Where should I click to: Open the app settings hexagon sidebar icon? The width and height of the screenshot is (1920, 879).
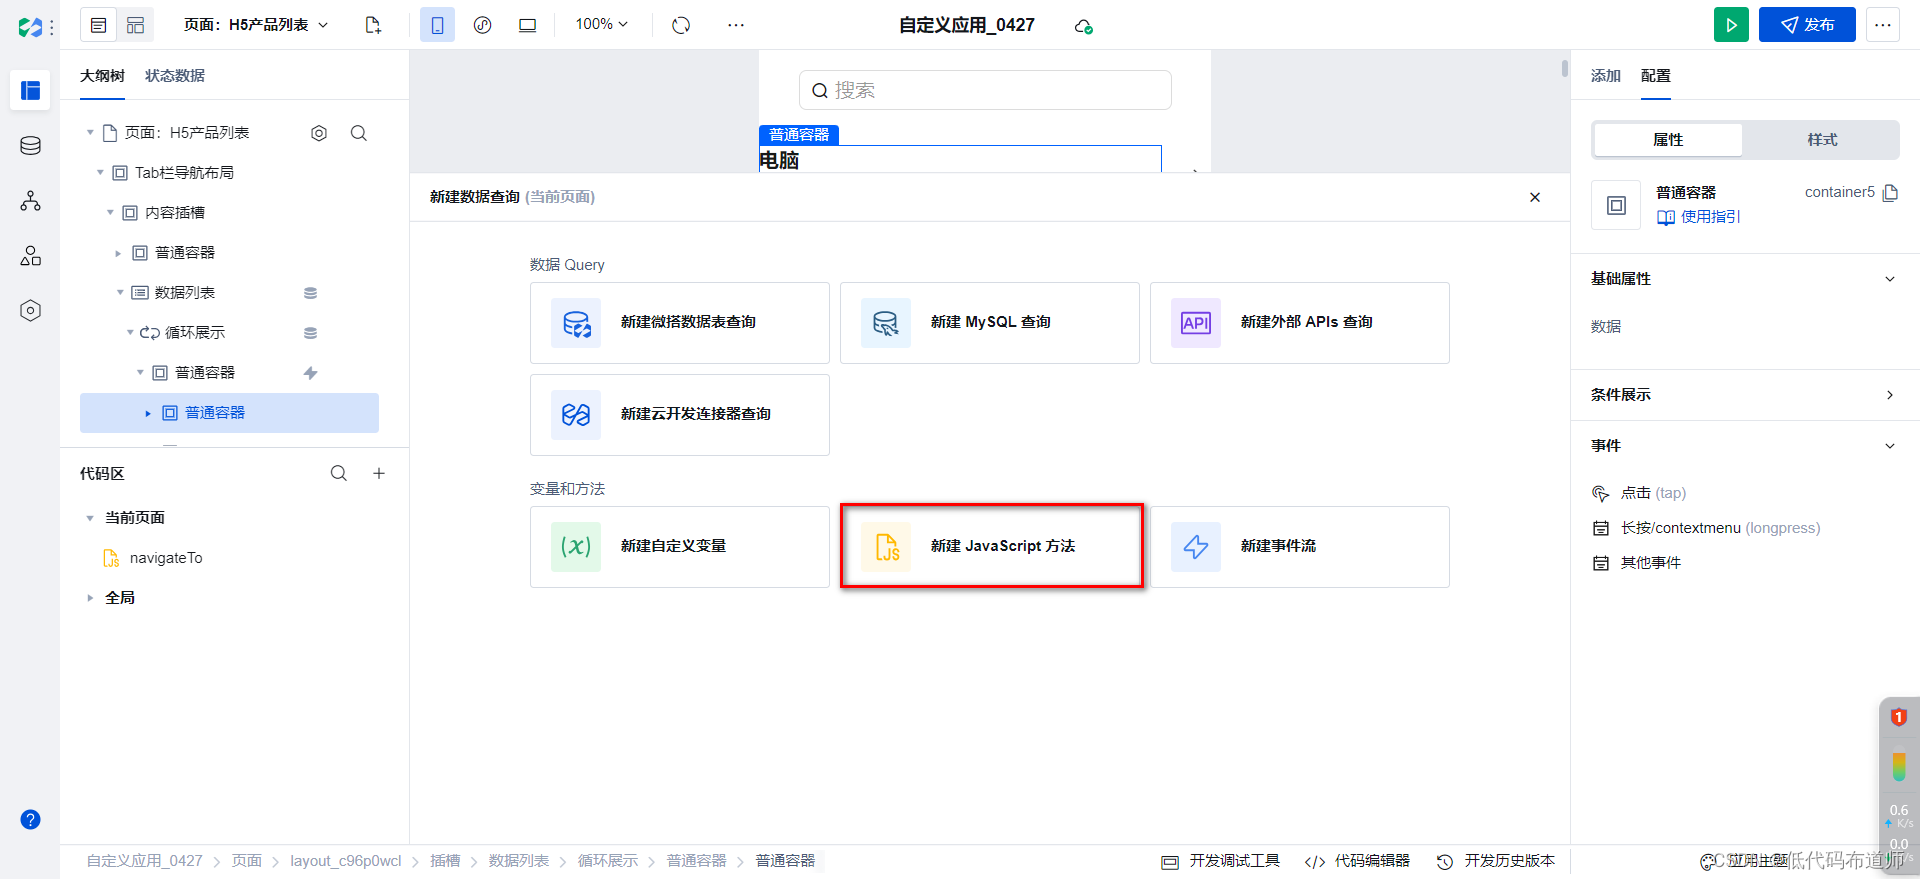click(30, 311)
